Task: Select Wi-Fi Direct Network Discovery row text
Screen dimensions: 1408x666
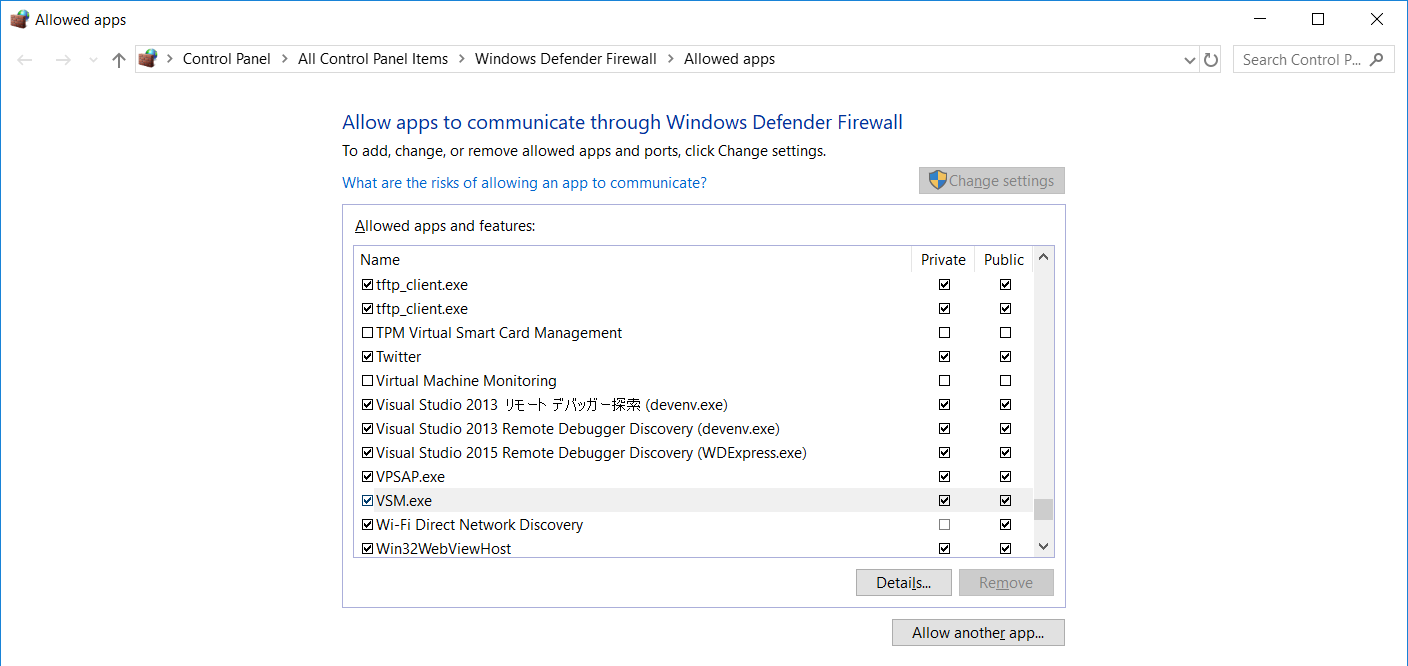Action: coord(479,525)
